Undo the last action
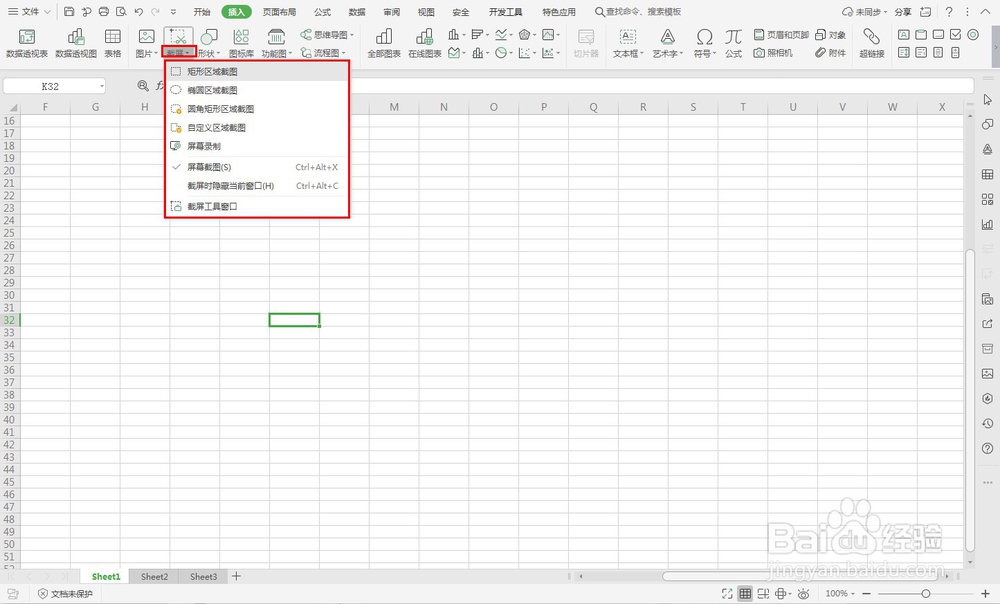Screen dimensions: 1000x604 (138, 11)
